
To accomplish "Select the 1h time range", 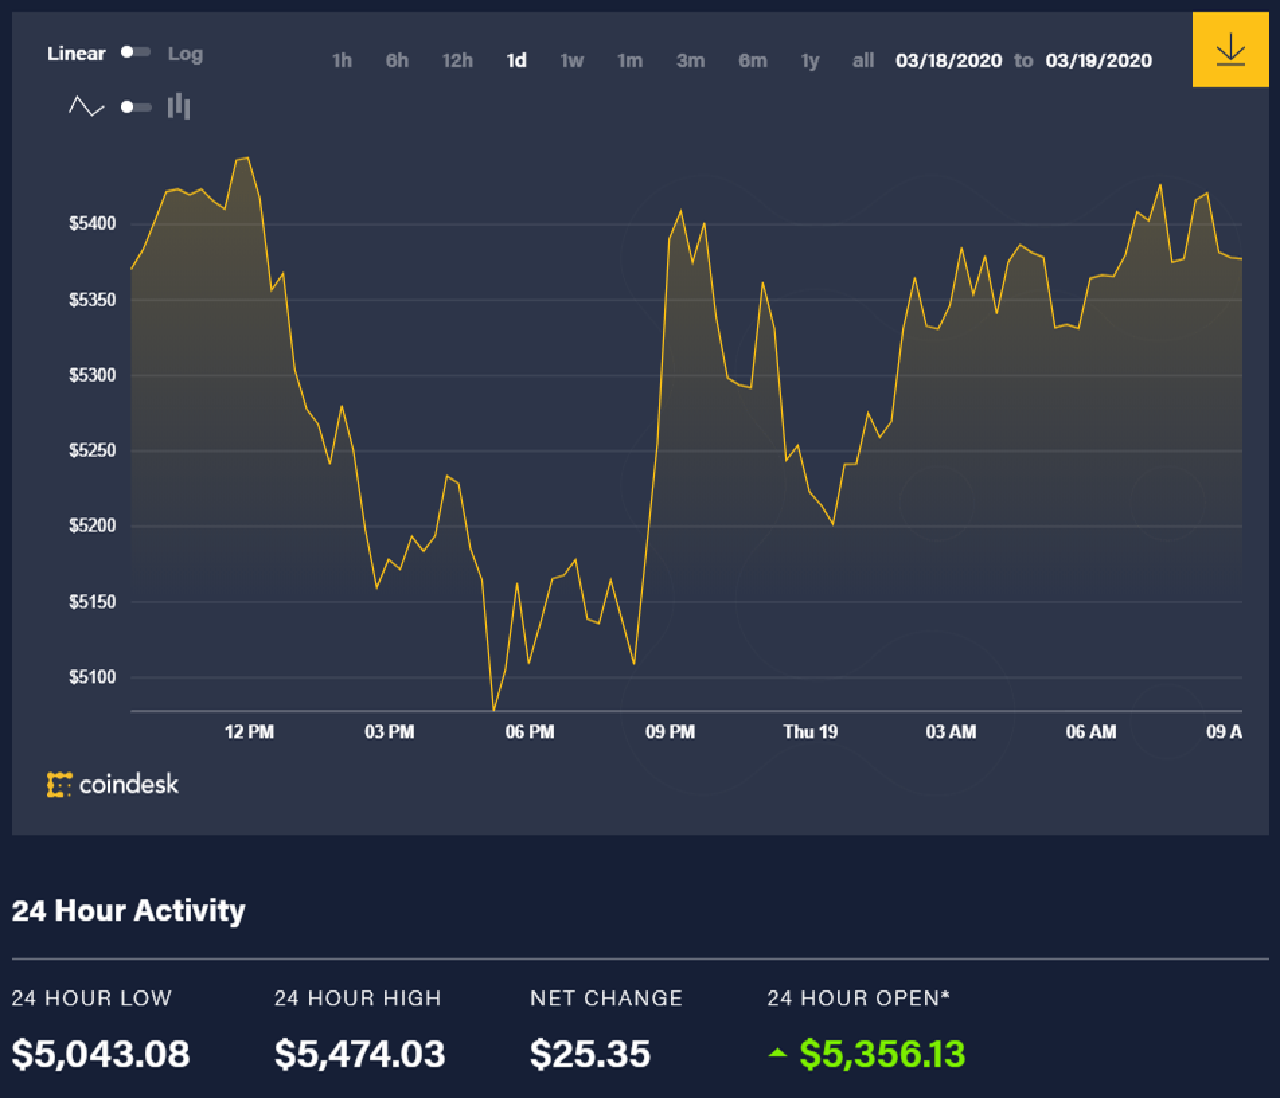I will [x=342, y=61].
